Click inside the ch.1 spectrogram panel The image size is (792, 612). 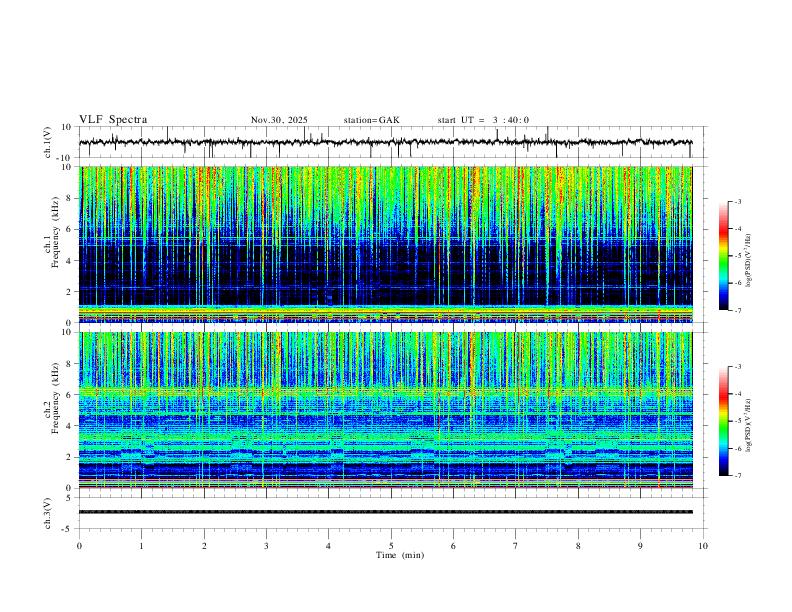point(385,244)
